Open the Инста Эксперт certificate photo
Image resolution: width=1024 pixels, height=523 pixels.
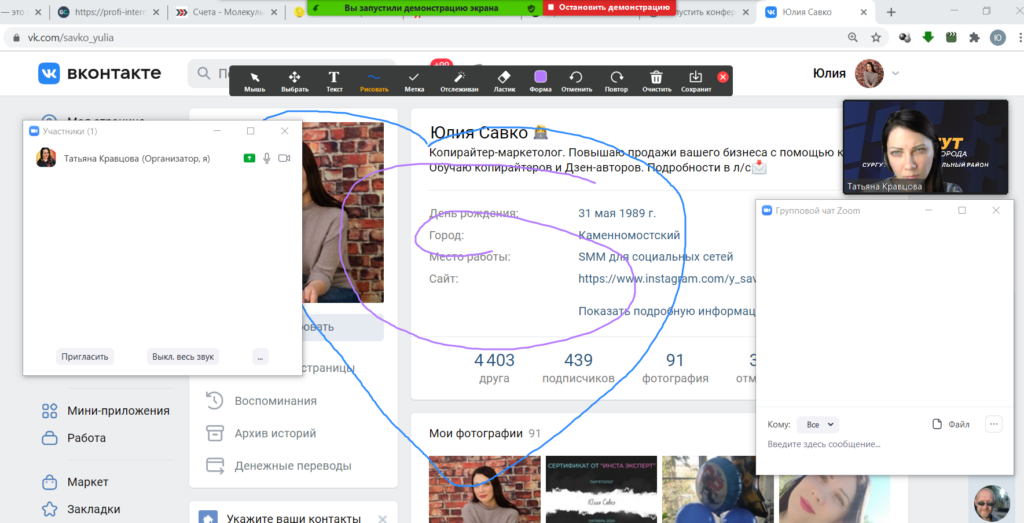[601, 489]
